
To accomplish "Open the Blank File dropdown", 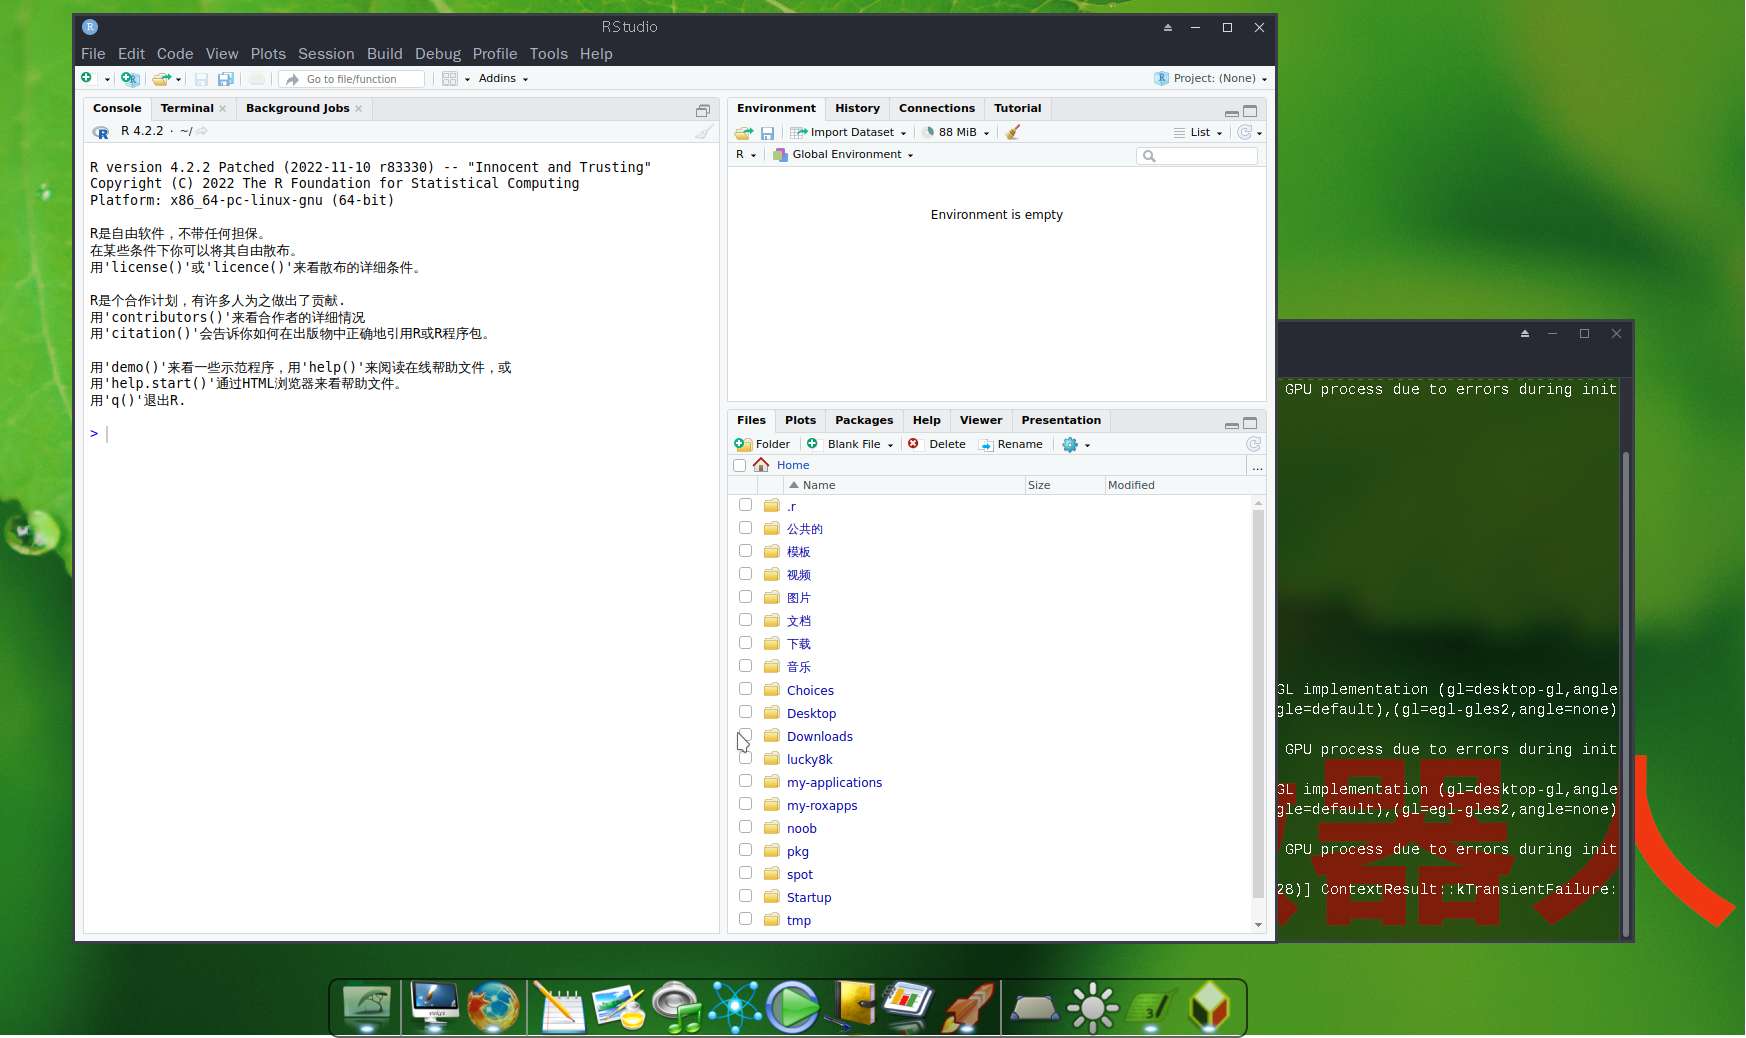I will coord(850,444).
